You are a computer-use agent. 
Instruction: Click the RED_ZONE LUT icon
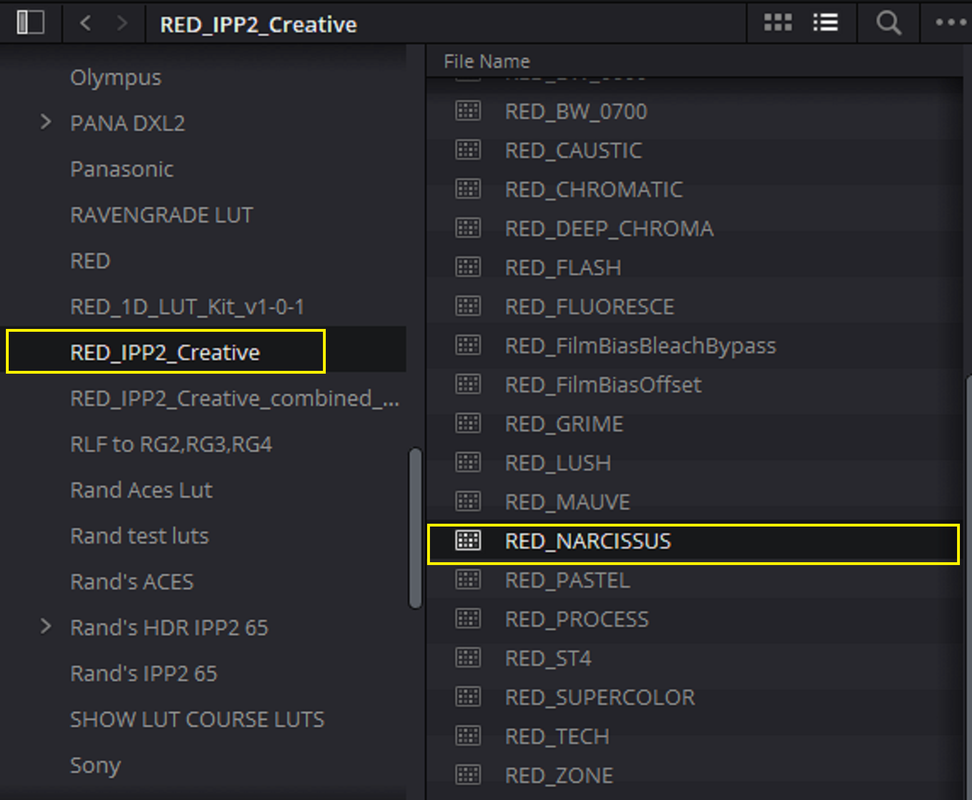pyautogui.click(x=468, y=775)
